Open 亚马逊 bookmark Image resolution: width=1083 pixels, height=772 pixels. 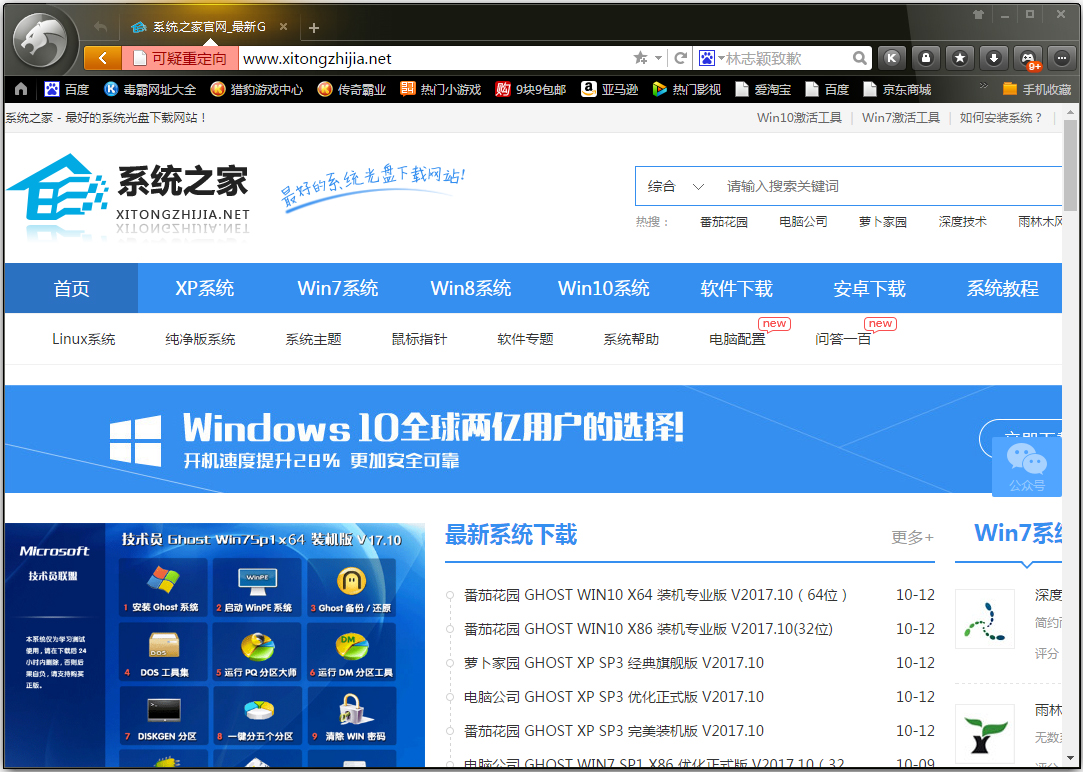pyautogui.click(x=609, y=89)
